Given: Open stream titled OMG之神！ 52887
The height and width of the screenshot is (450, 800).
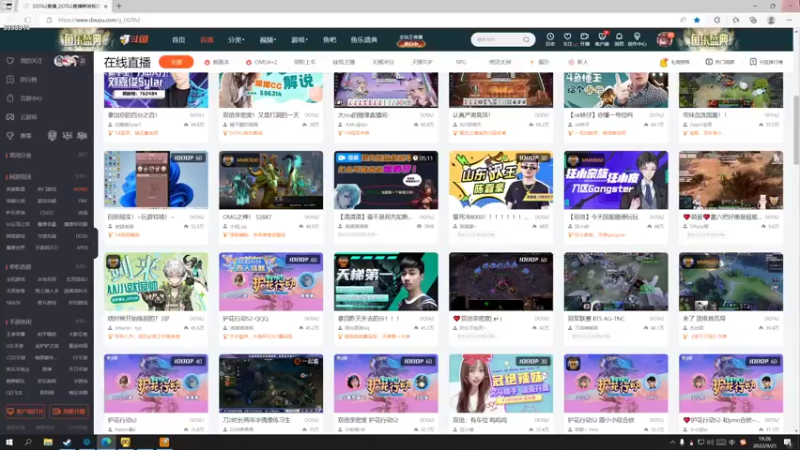Looking at the screenshot, I should click(x=247, y=217).
